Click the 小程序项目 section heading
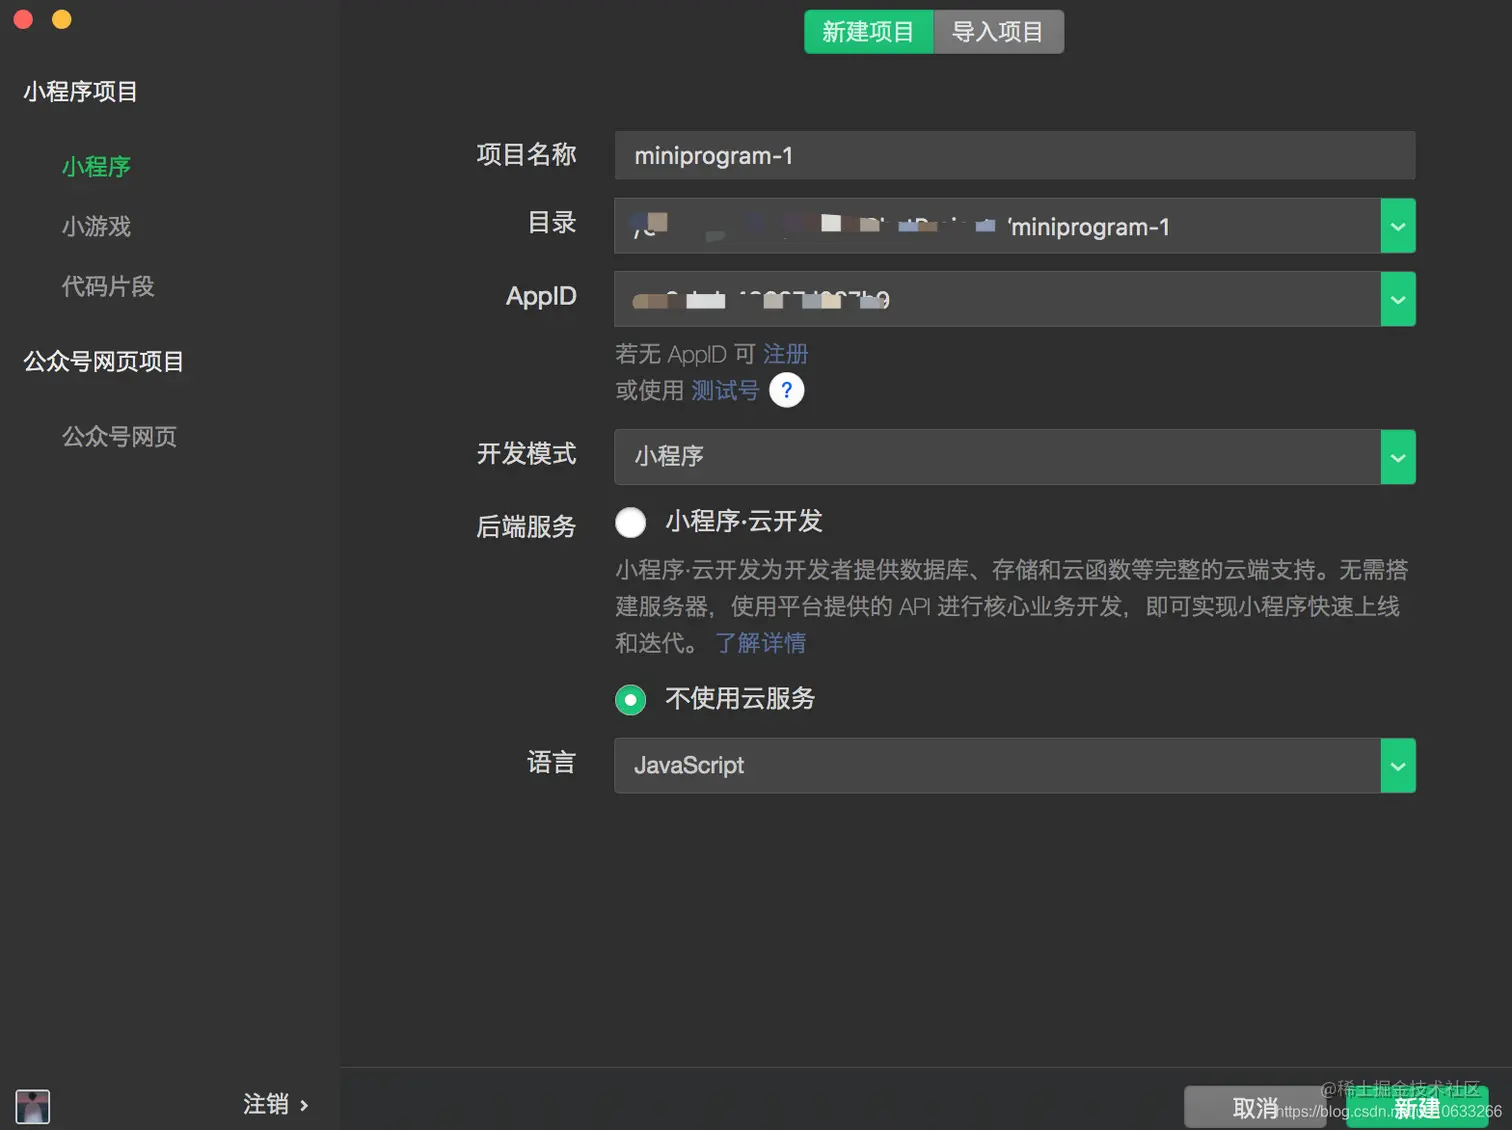Screen dimensions: 1512x1130 80,92
